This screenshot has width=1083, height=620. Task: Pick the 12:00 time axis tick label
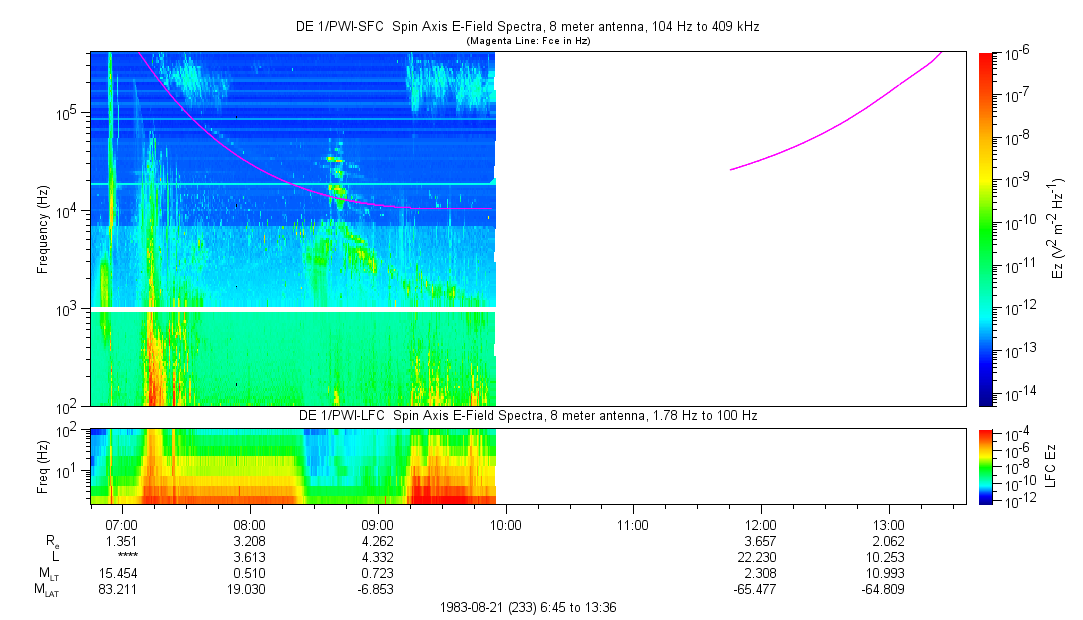[761, 524]
